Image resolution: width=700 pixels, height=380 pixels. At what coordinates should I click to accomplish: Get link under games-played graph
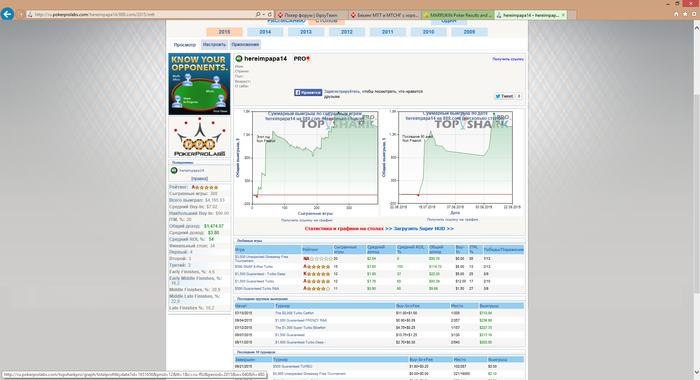coord(307,220)
